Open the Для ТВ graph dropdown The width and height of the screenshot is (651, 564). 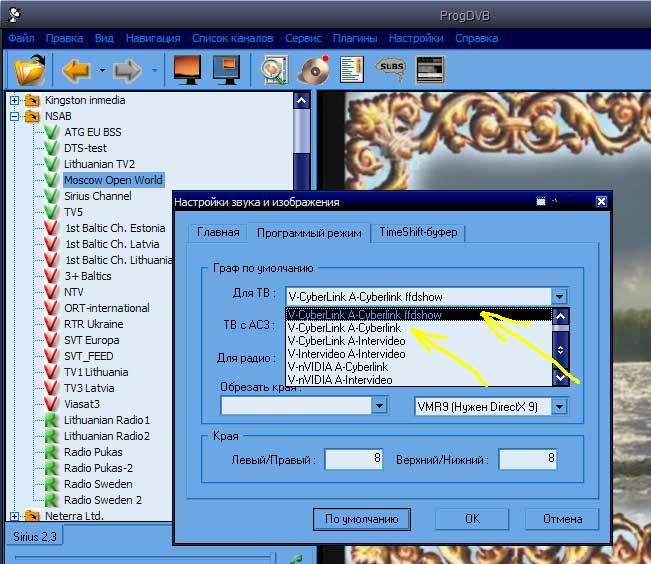click(x=559, y=297)
